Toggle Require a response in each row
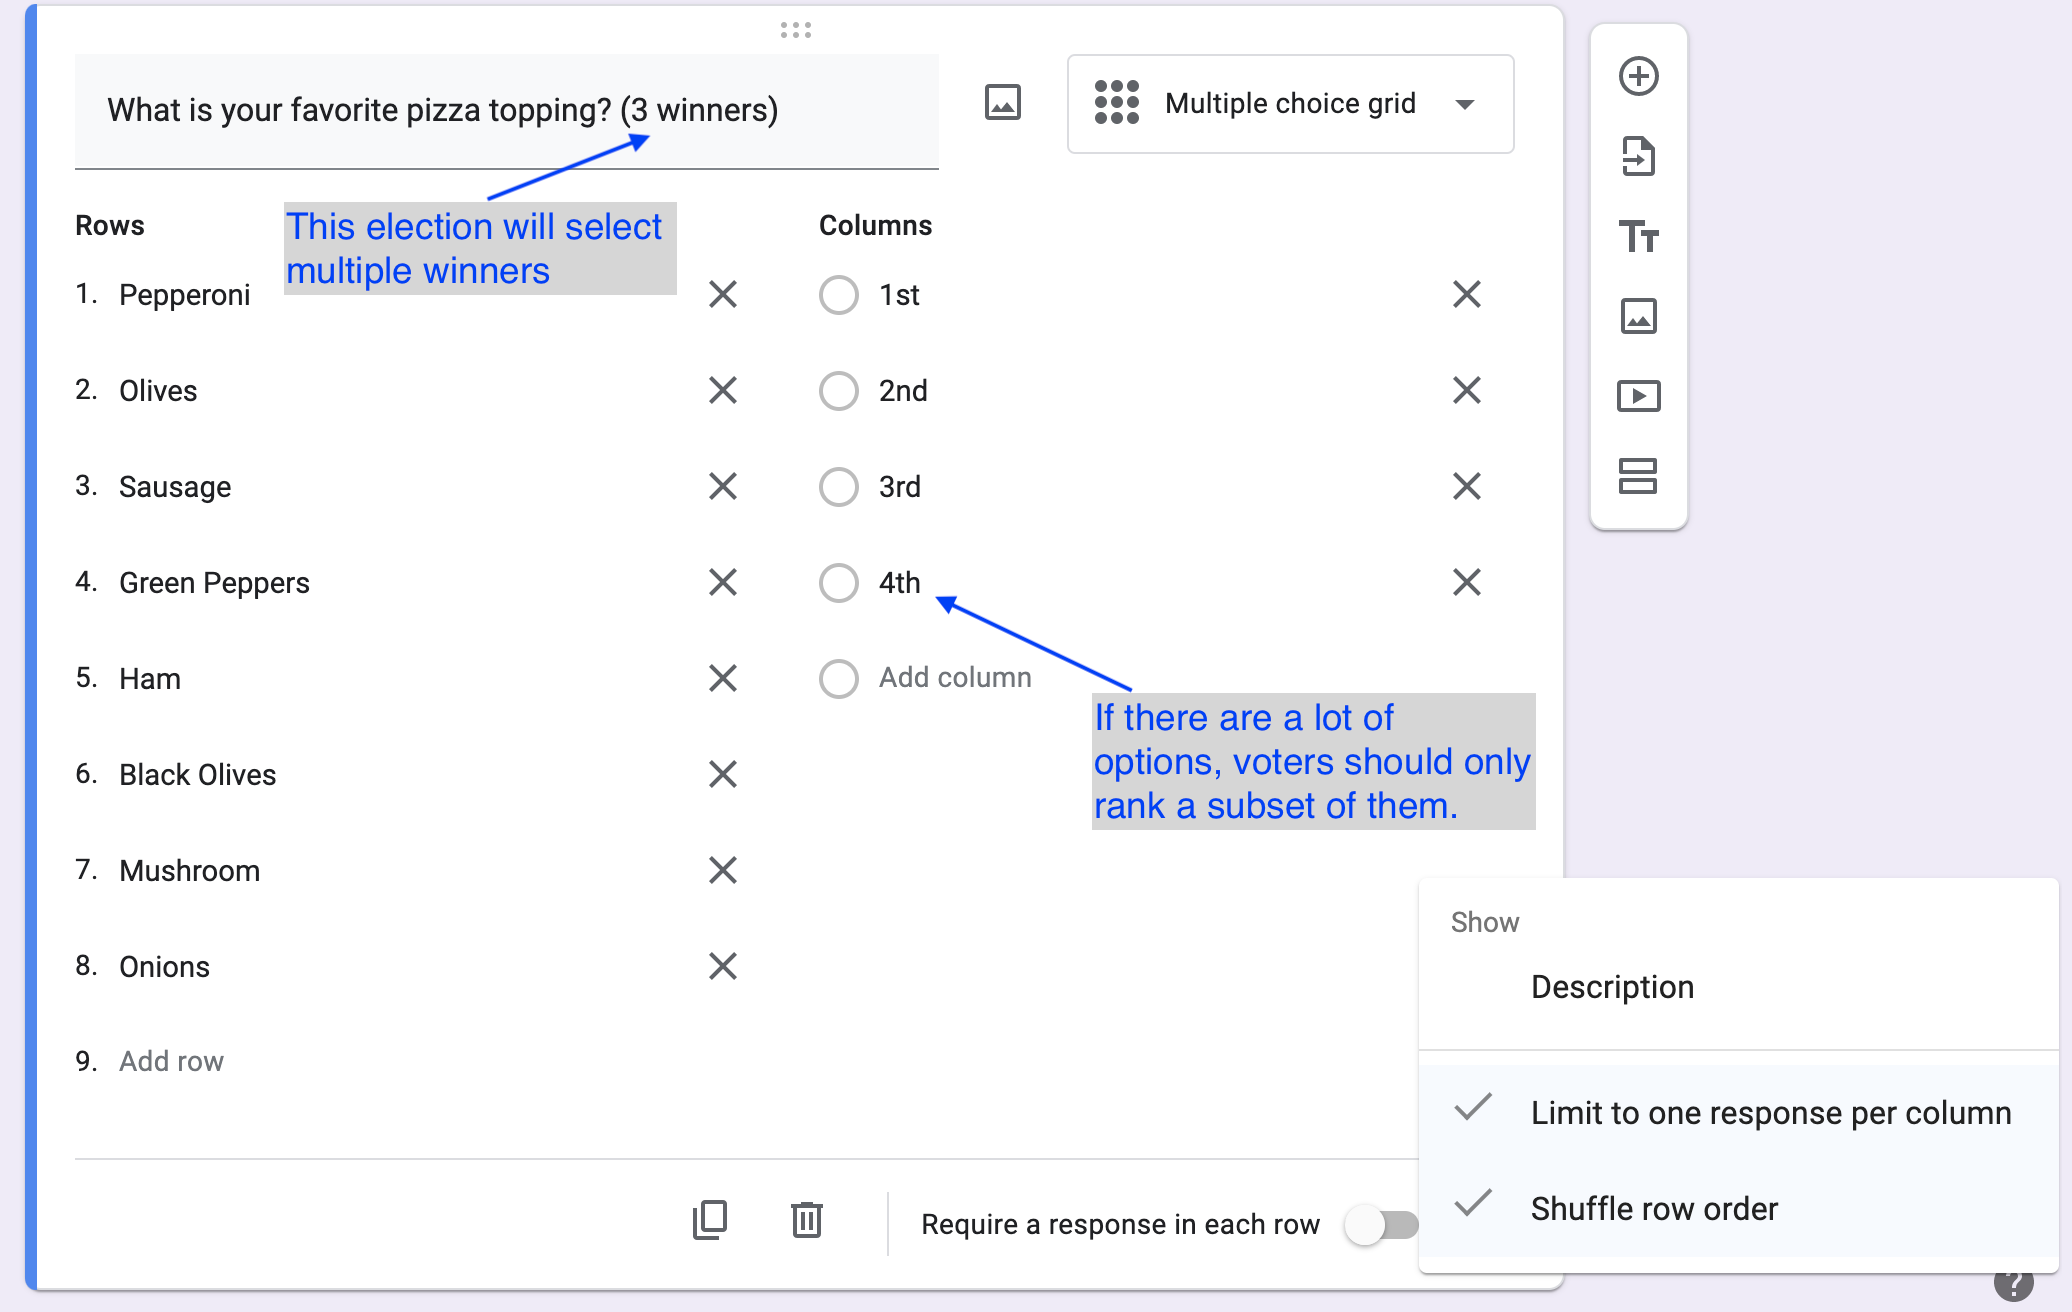 tap(1382, 1225)
